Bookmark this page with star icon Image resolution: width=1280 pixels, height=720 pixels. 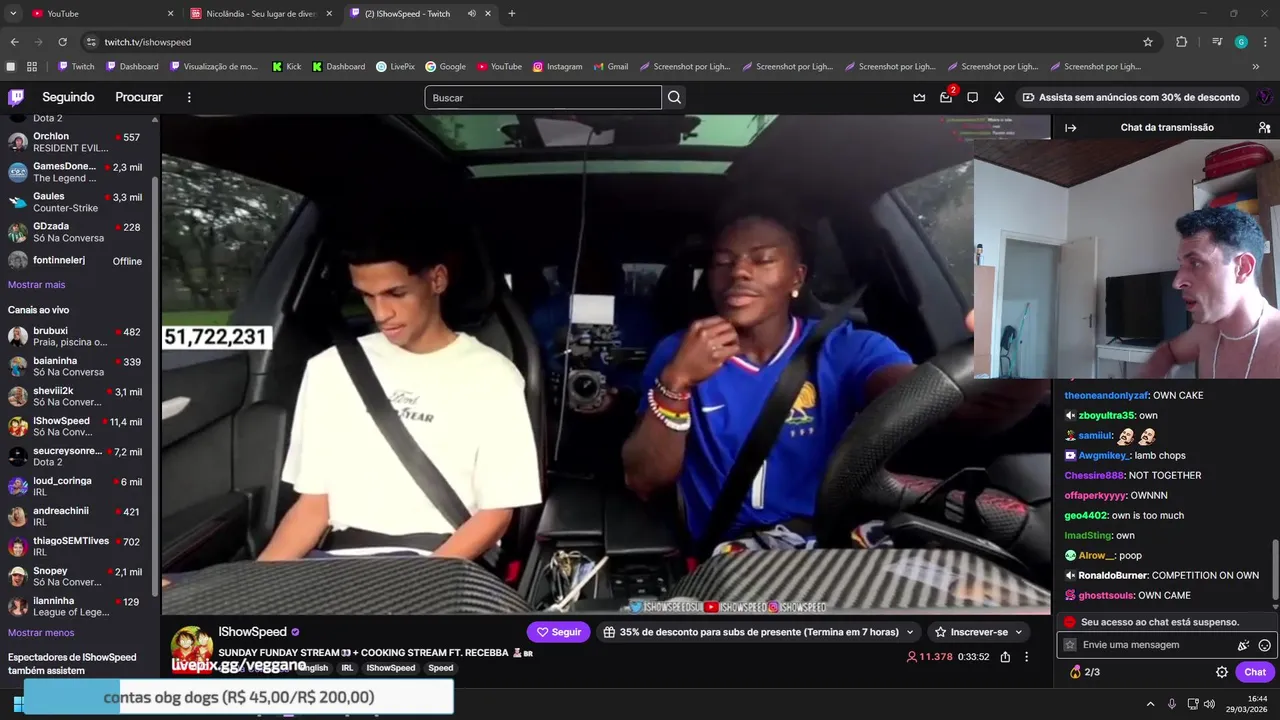[x=1148, y=42]
